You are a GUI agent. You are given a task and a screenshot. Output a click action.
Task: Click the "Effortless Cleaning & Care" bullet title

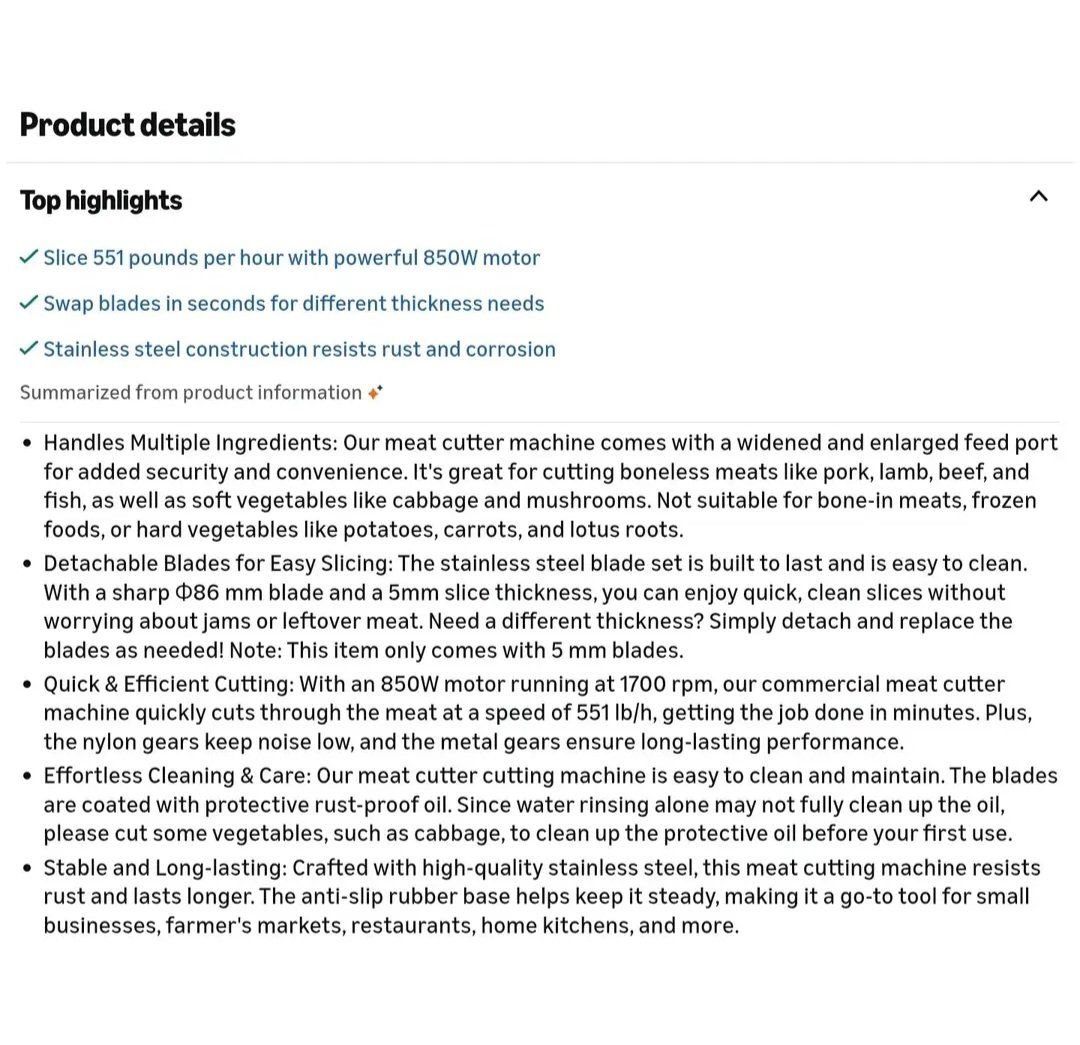point(177,776)
